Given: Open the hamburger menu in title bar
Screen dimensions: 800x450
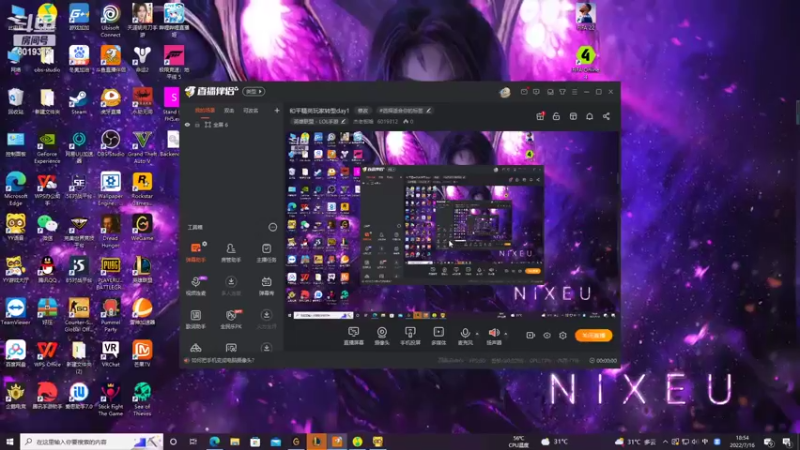Looking at the screenshot, I should click(x=574, y=92).
